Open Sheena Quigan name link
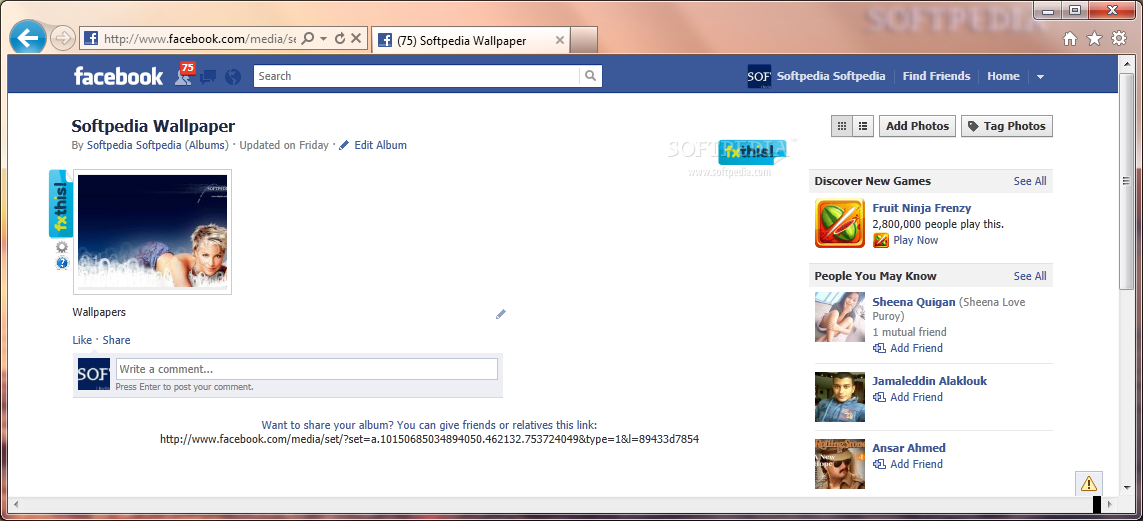Screen dimensions: 1143x521 click(914, 302)
